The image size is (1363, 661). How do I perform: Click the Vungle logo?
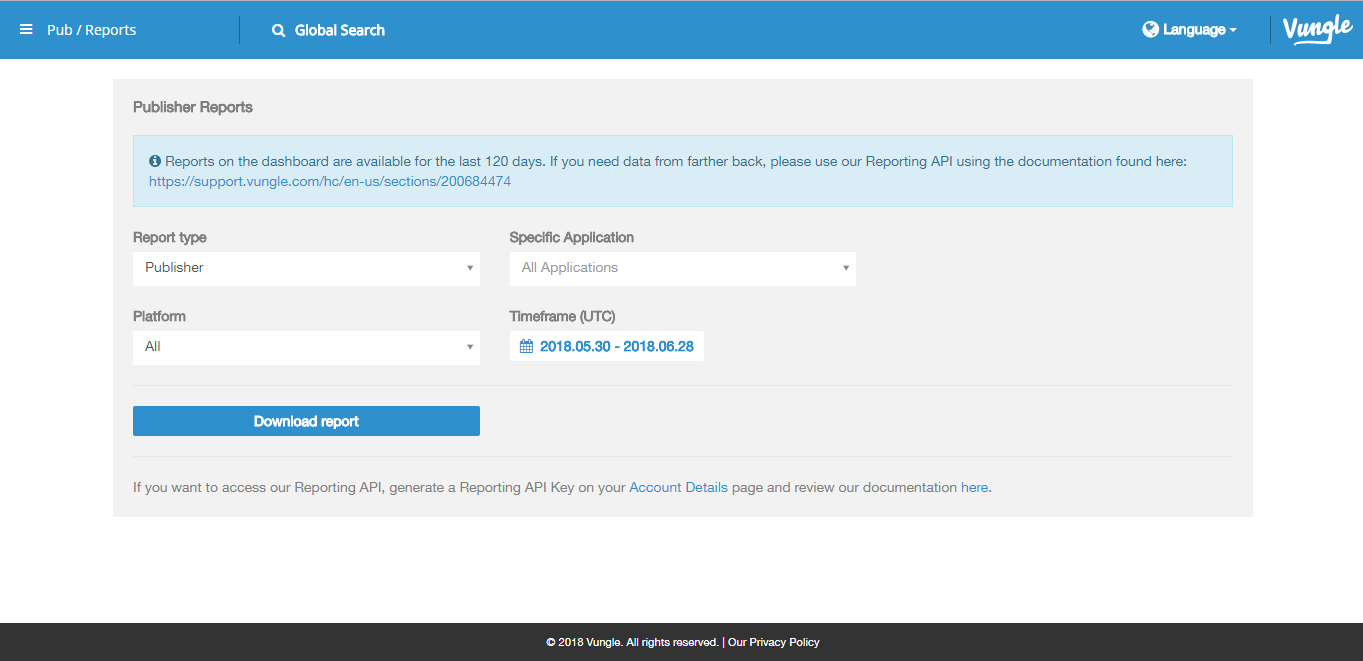(1317, 30)
